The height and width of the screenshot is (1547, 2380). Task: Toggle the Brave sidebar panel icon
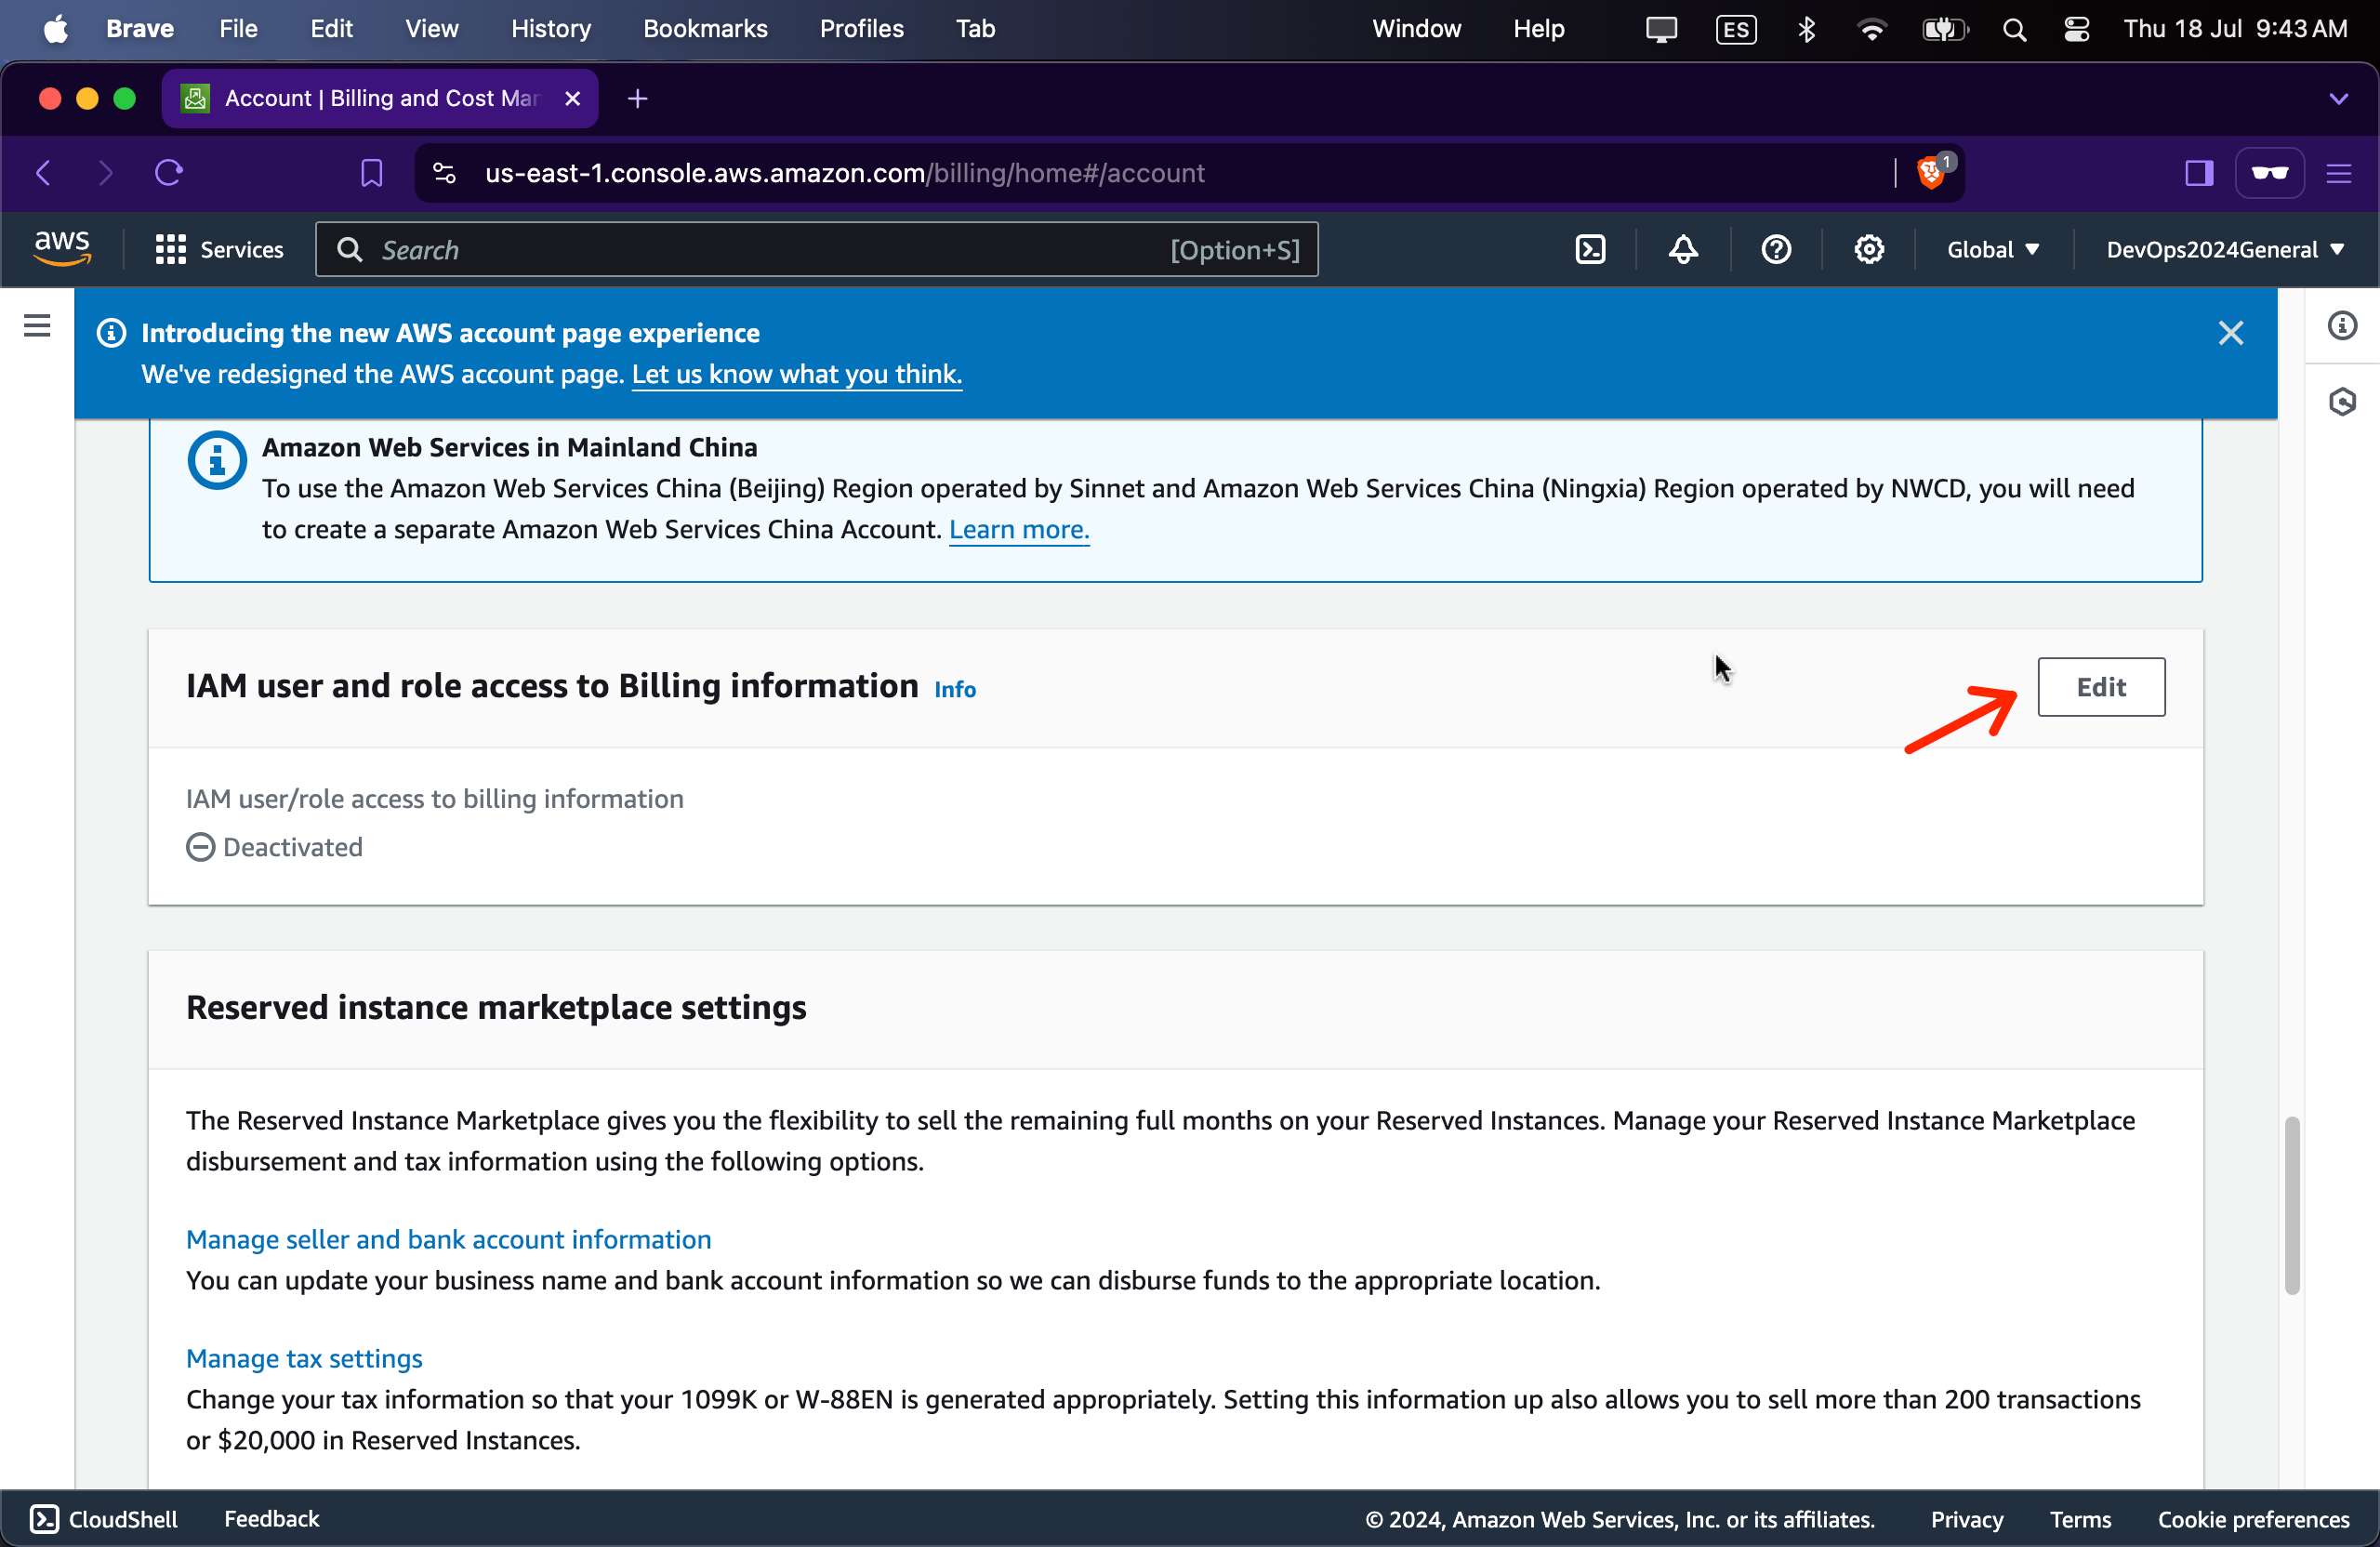coord(2198,173)
